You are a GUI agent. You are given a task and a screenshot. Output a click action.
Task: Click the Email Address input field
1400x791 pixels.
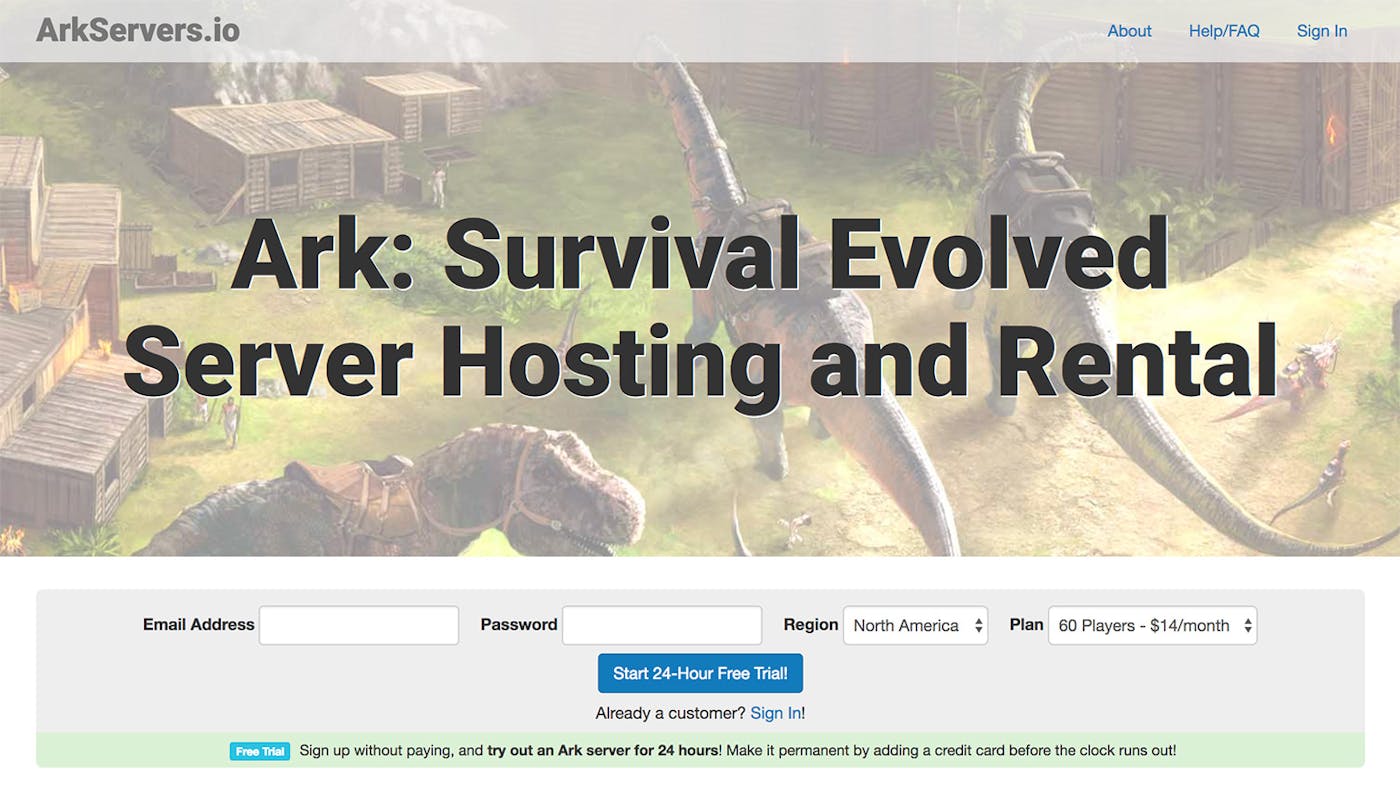[x=358, y=625]
